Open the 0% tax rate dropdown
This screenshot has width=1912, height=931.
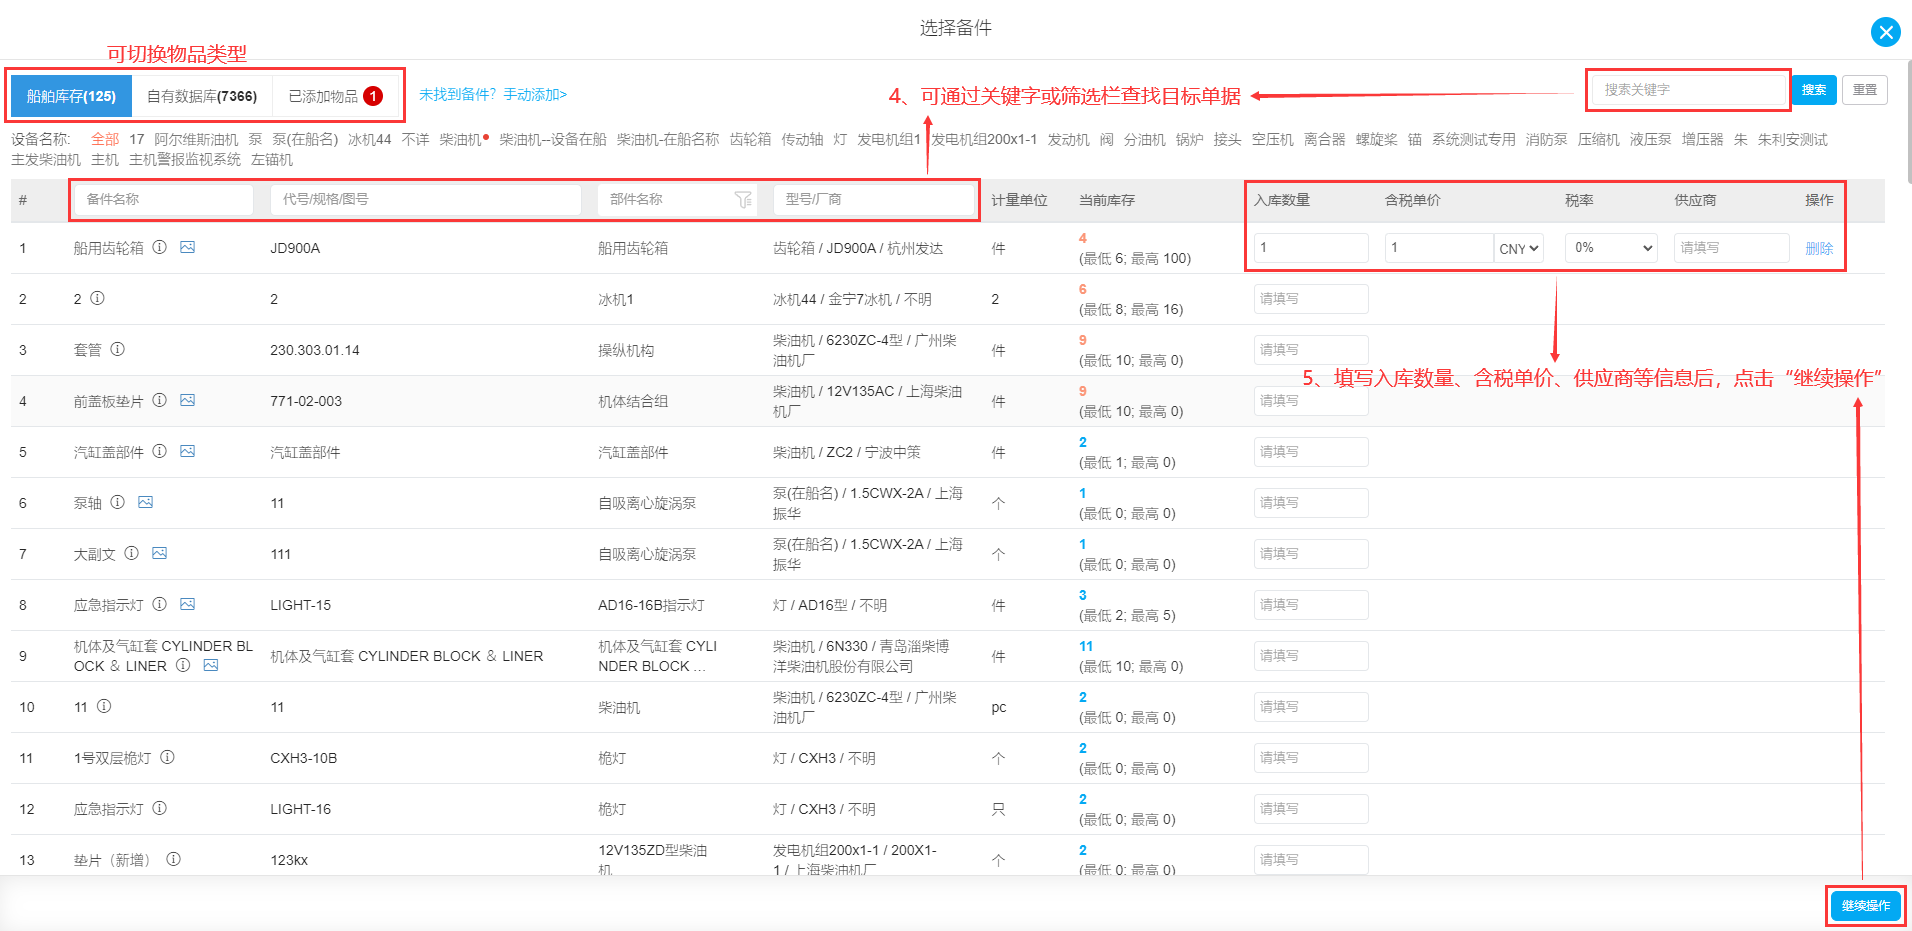point(1611,248)
